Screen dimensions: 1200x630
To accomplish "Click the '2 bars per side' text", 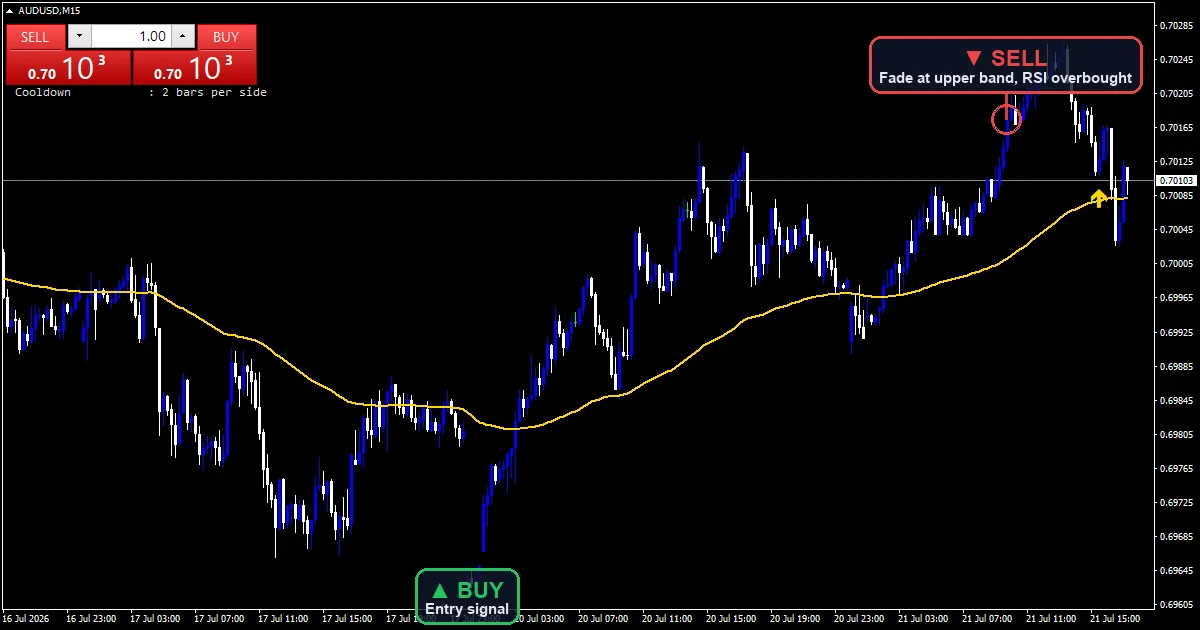I will 213,92.
